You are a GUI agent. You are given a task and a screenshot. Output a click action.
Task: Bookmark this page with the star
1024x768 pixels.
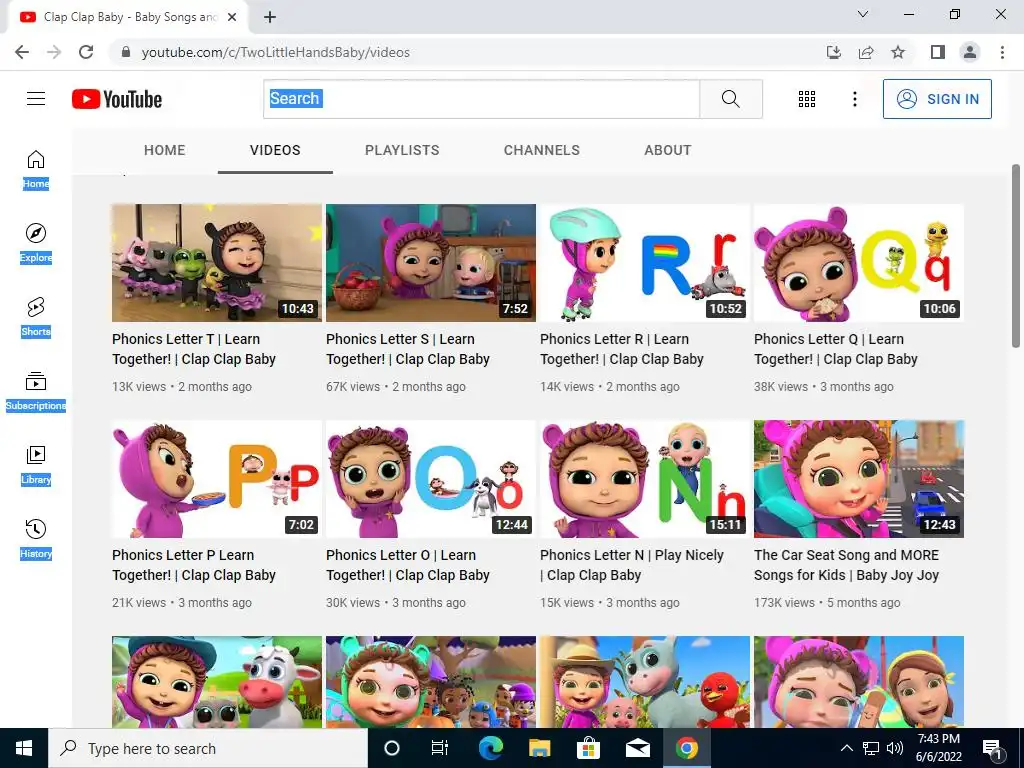point(898,52)
